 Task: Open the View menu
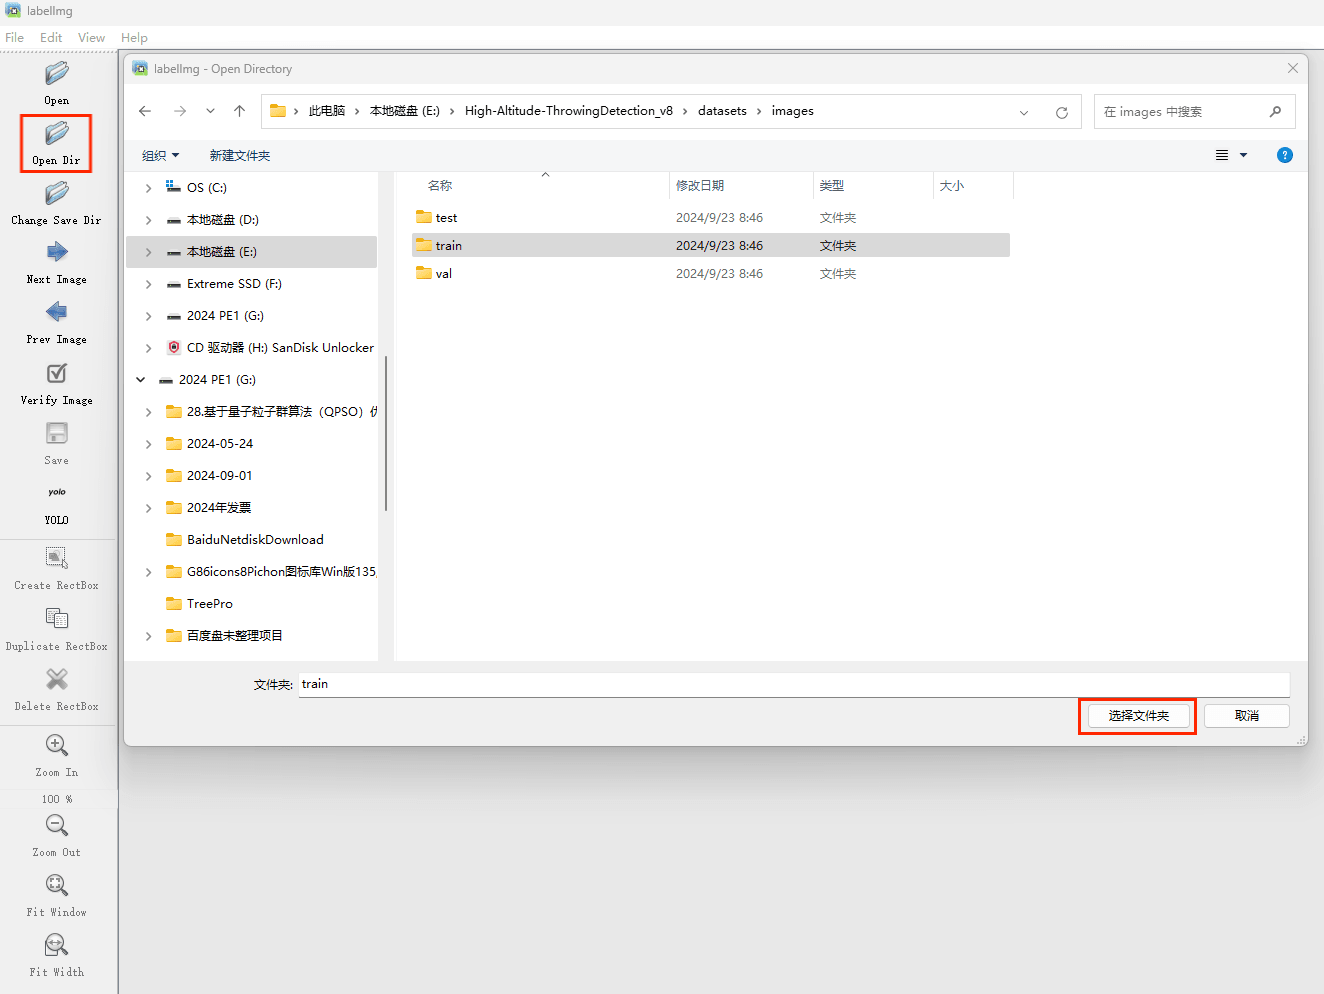click(91, 38)
